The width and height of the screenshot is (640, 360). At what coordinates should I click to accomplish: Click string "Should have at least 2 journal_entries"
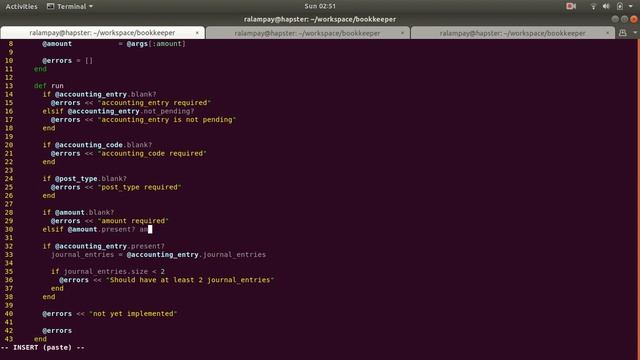click(190, 280)
